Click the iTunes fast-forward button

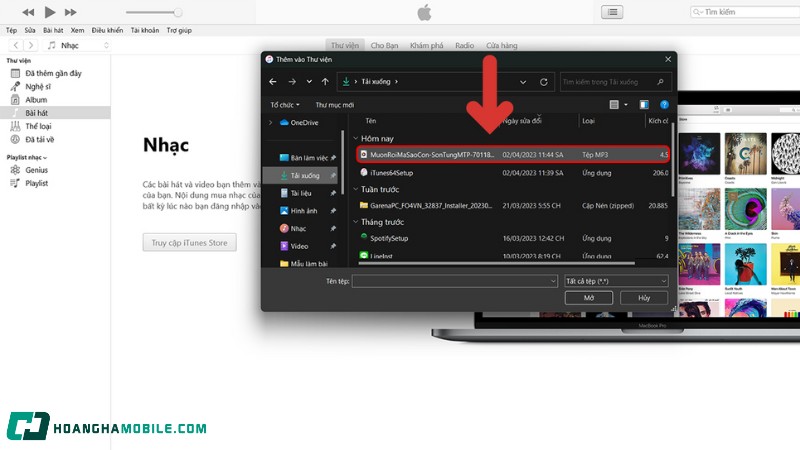point(70,12)
